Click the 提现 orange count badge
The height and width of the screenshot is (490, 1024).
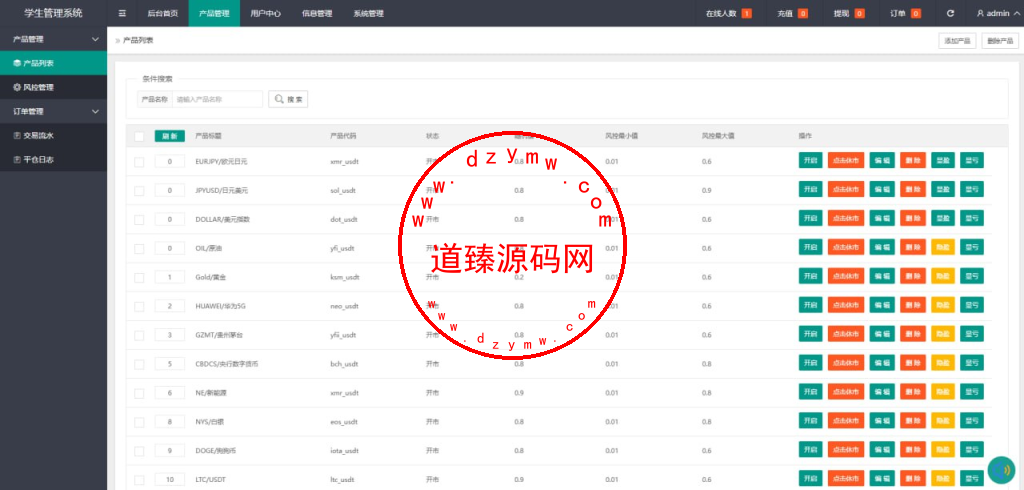click(859, 13)
